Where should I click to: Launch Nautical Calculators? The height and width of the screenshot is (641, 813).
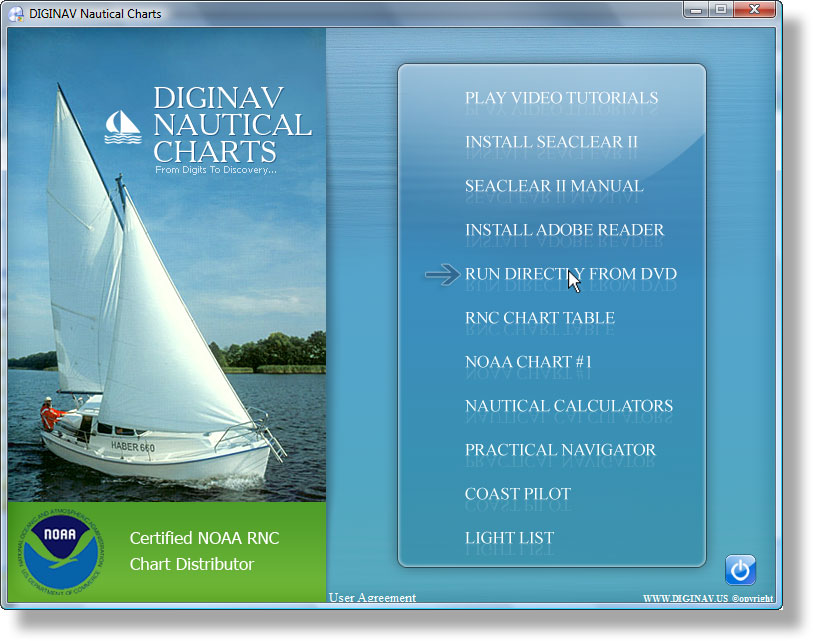(569, 406)
